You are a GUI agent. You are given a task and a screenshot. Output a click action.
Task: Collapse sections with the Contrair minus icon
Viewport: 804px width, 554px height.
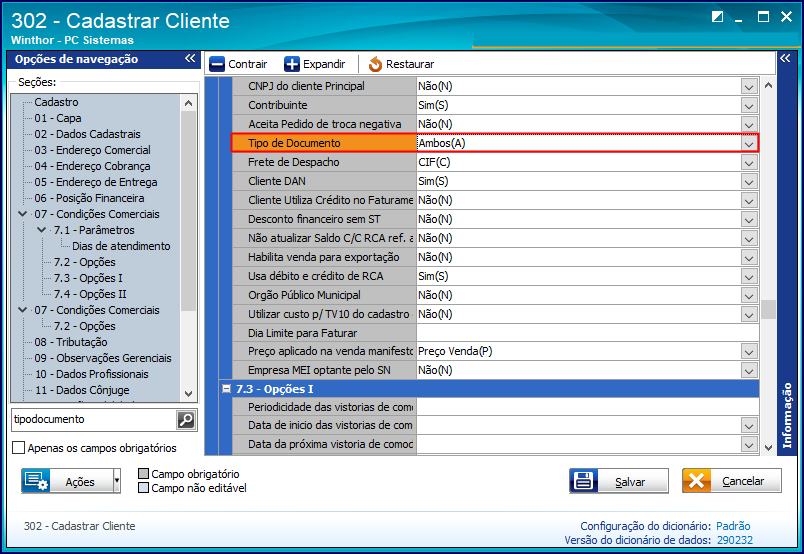point(217,64)
